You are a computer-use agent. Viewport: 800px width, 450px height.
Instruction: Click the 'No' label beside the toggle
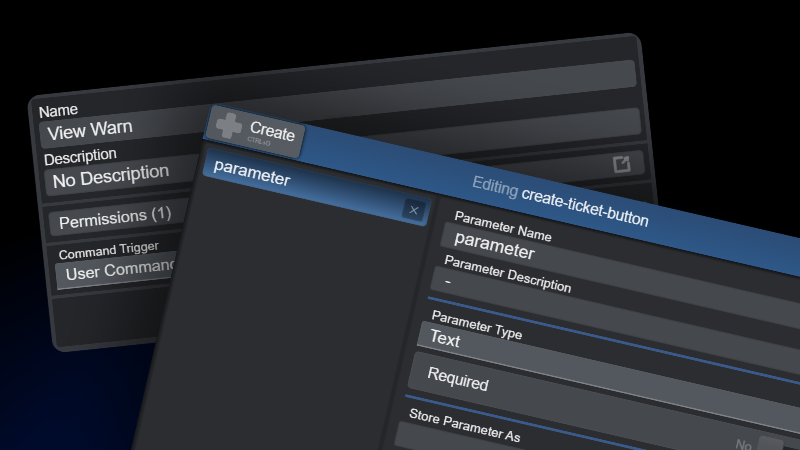(743, 445)
